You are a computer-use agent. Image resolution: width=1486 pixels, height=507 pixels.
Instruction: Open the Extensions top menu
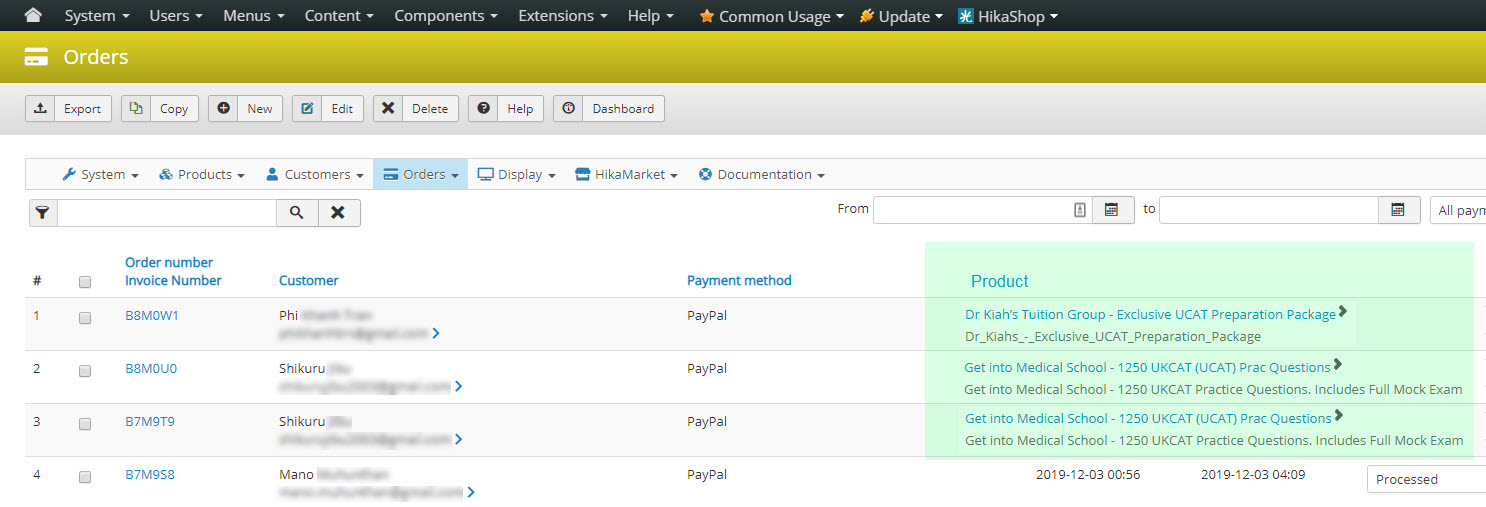(x=561, y=16)
